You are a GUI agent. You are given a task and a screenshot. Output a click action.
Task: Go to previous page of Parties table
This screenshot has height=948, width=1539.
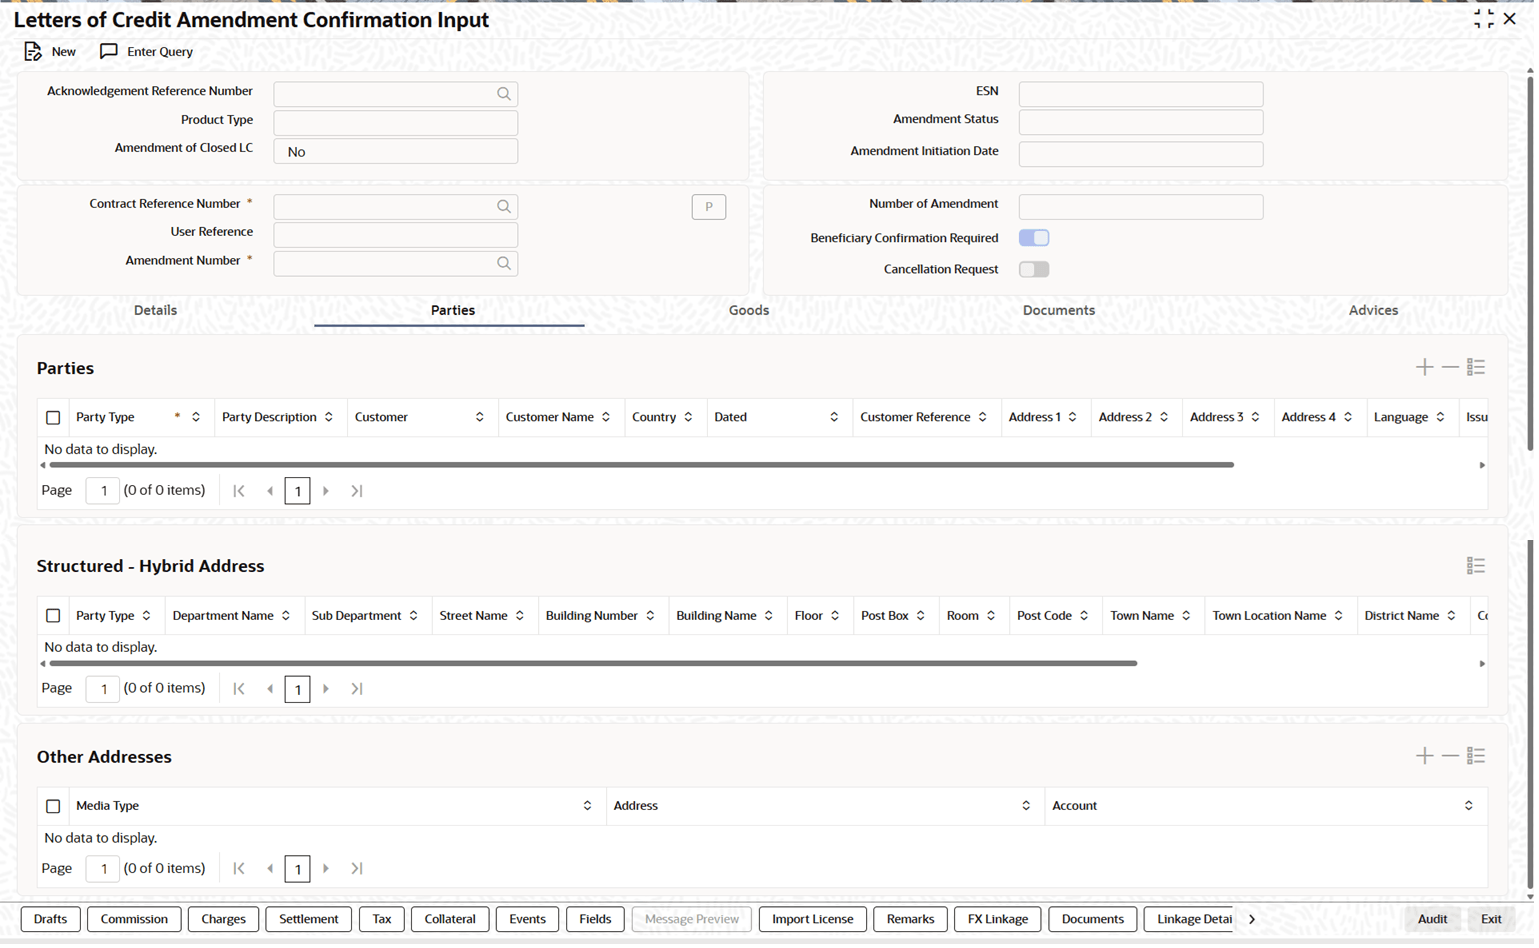(x=270, y=491)
